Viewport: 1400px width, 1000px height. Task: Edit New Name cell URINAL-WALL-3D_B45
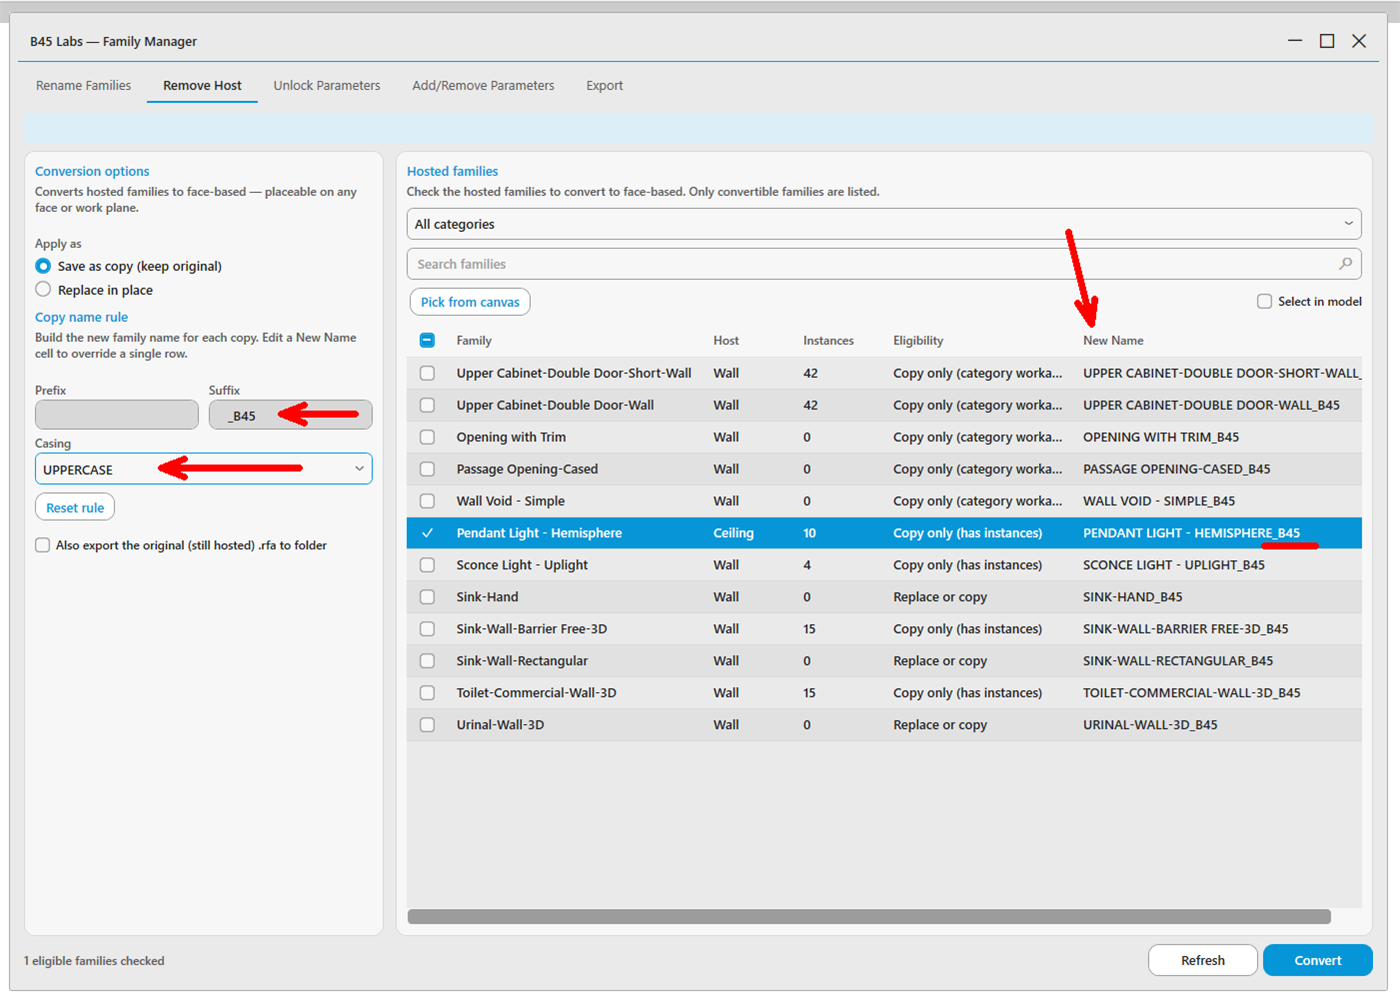(x=1150, y=725)
